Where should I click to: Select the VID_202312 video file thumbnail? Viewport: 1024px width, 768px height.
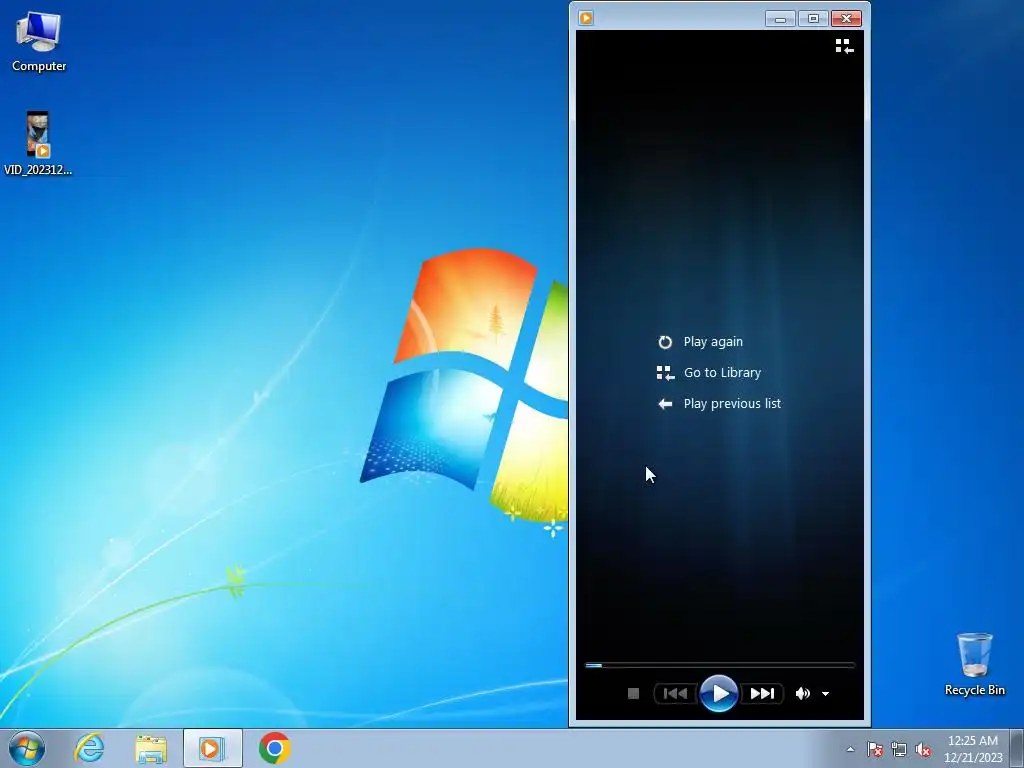click(x=38, y=135)
